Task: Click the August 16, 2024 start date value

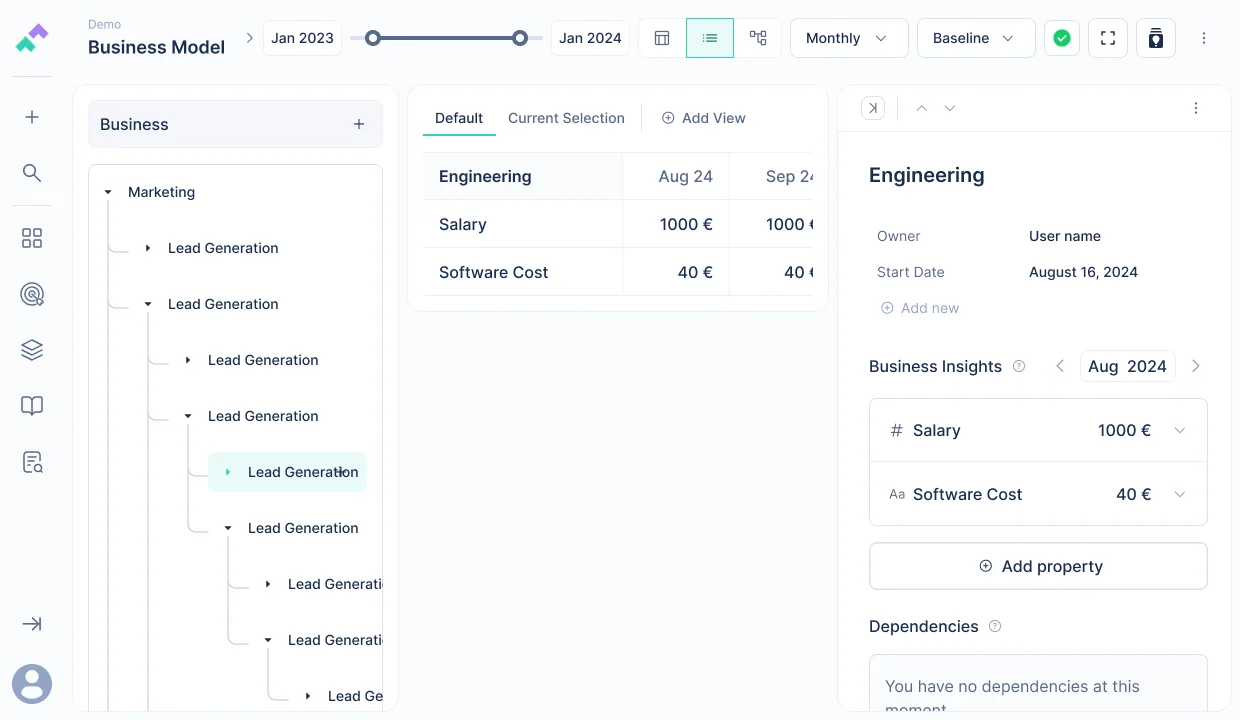Action: tap(1083, 272)
